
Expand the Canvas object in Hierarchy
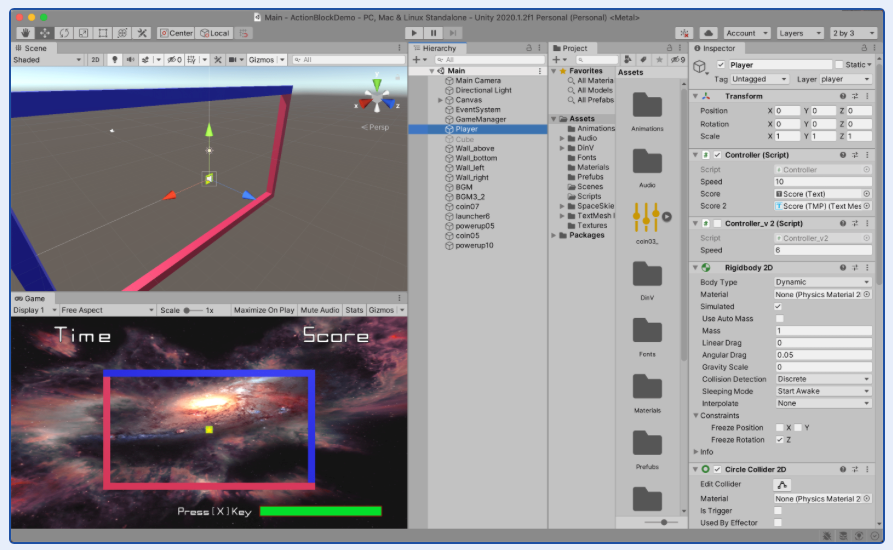pos(440,100)
